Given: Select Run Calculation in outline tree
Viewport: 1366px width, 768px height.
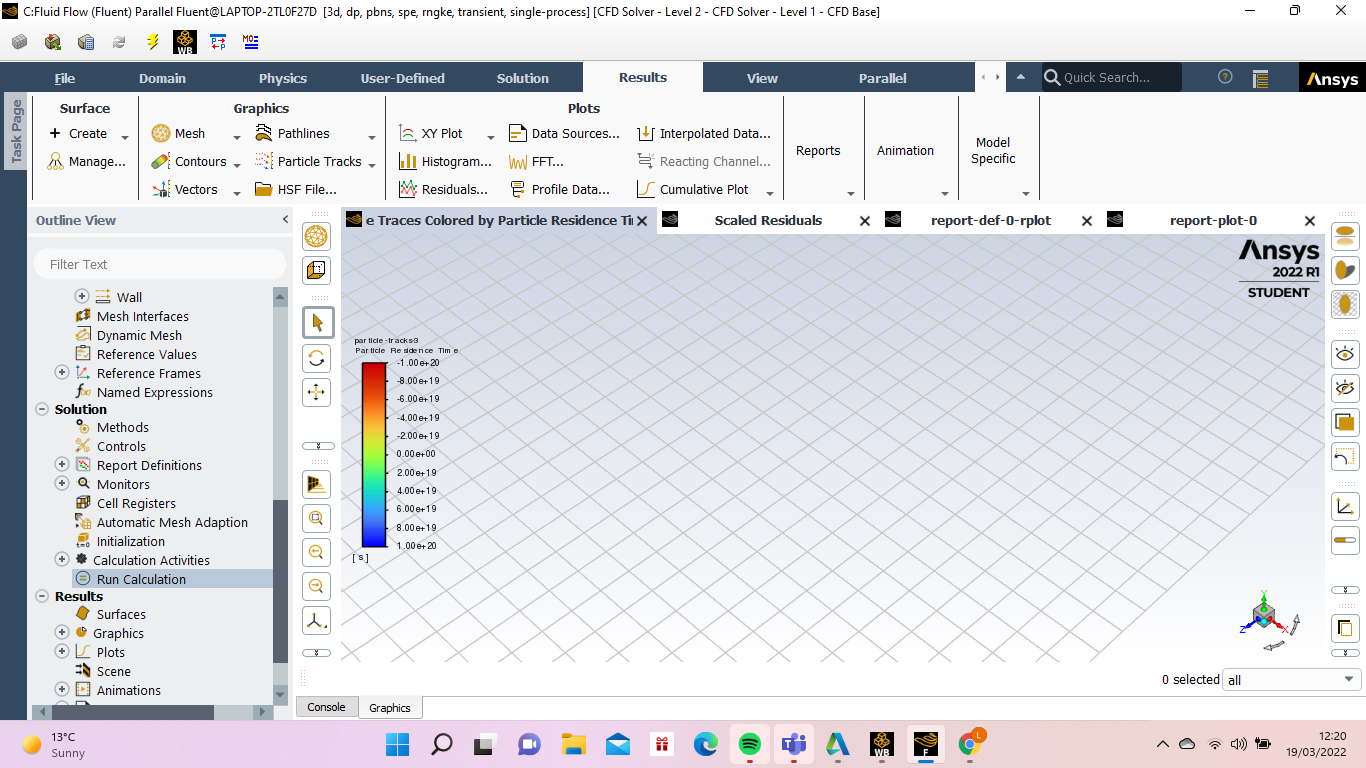Looking at the screenshot, I should [x=141, y=579].
